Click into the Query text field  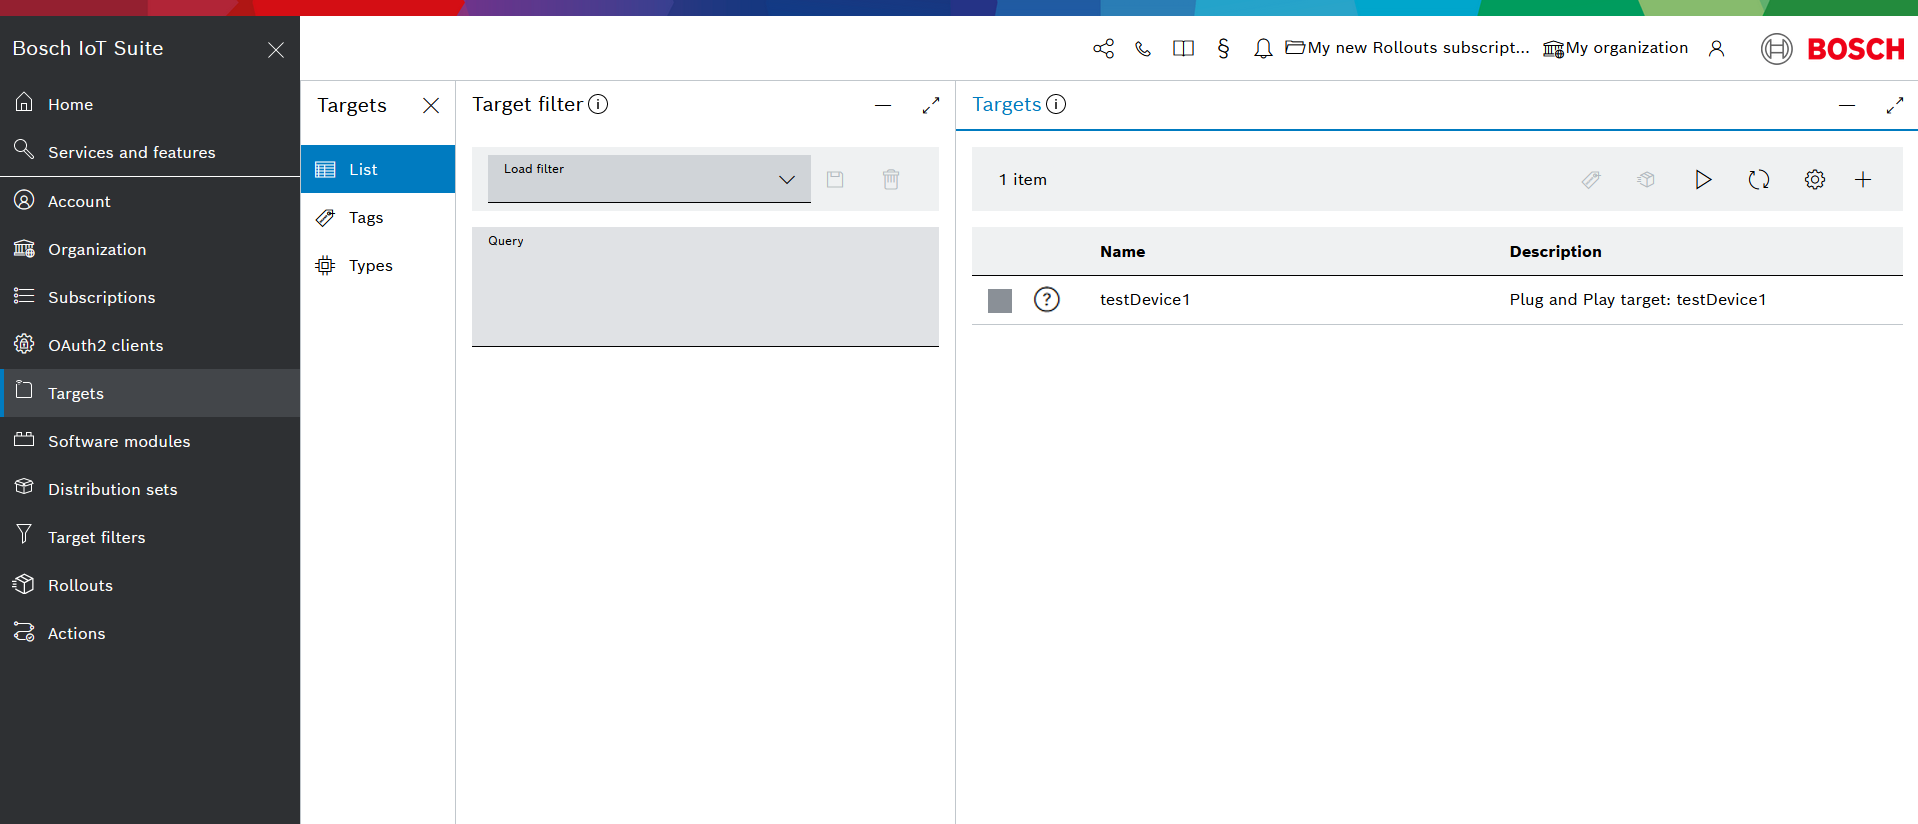click(705, 290)
